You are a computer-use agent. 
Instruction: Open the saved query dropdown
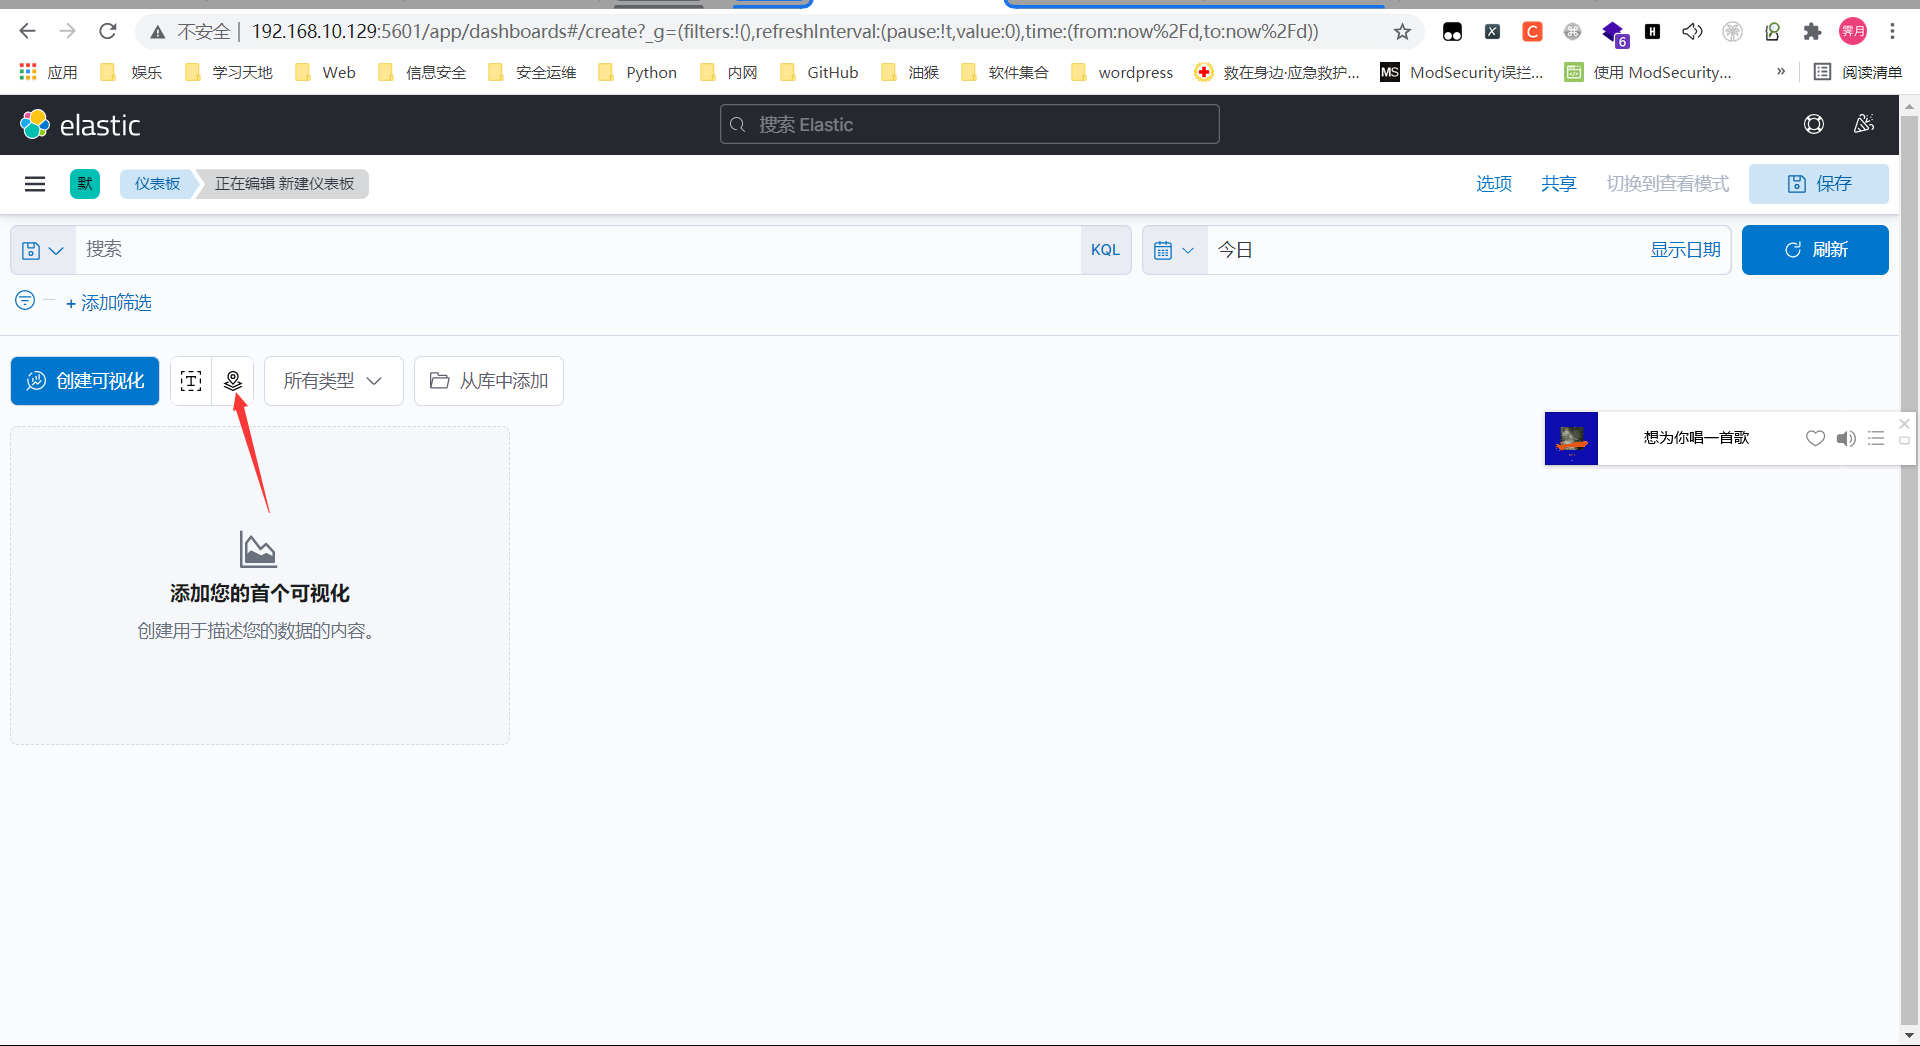pos(43,250)
